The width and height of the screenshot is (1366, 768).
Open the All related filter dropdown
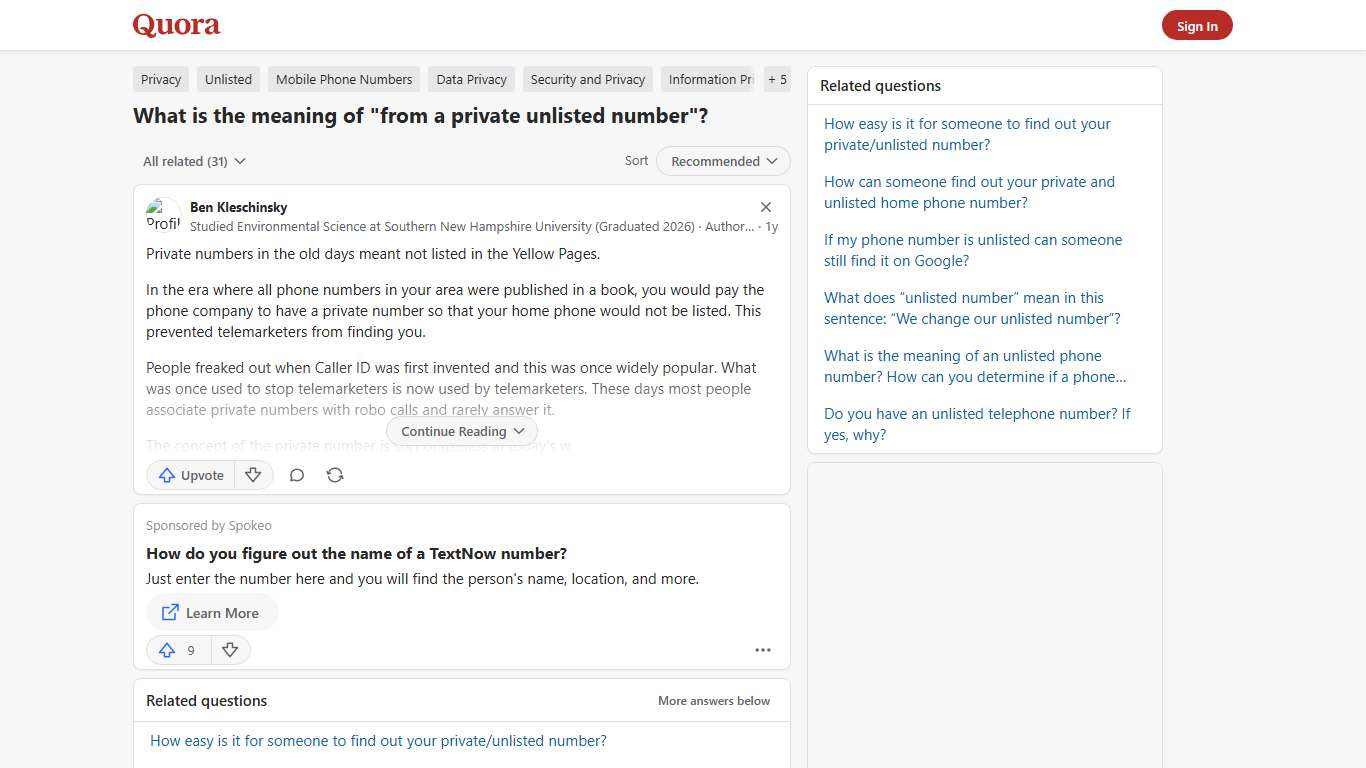(x=193, y=161)
